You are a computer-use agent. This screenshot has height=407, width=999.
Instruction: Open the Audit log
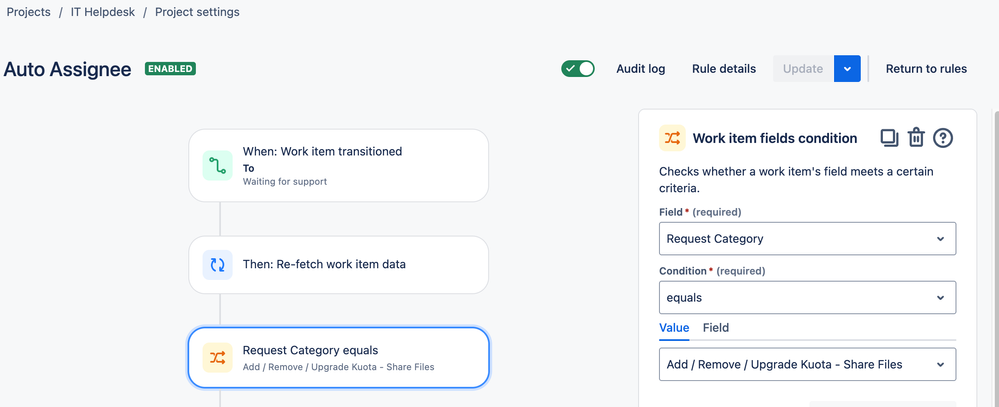(x=641, y=69)
